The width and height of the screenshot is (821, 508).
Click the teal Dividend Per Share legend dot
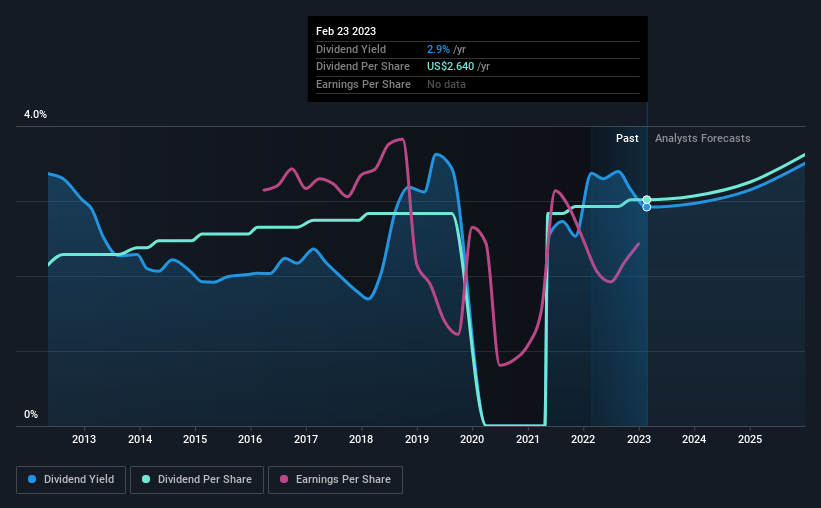click(146, 479)
